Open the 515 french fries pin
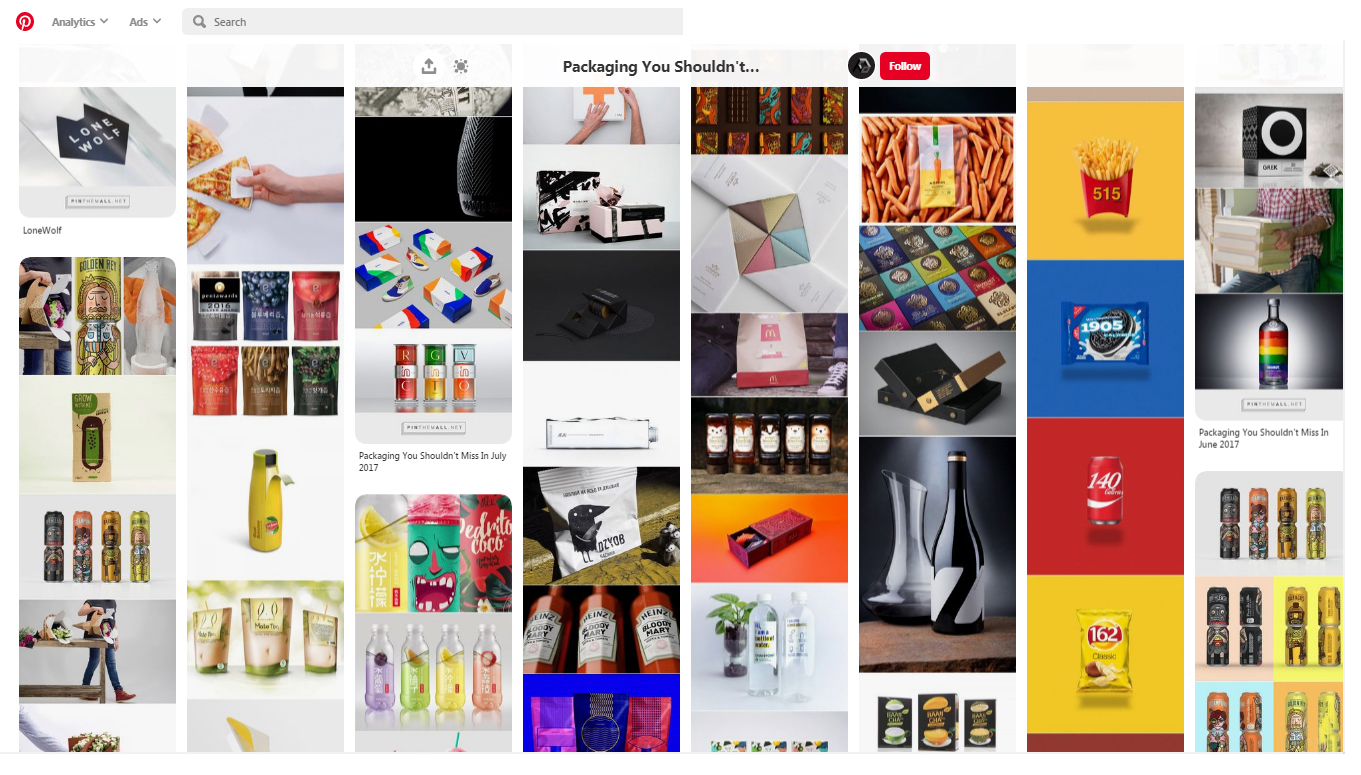The image size is (1361, 775). pos(1105,181)
